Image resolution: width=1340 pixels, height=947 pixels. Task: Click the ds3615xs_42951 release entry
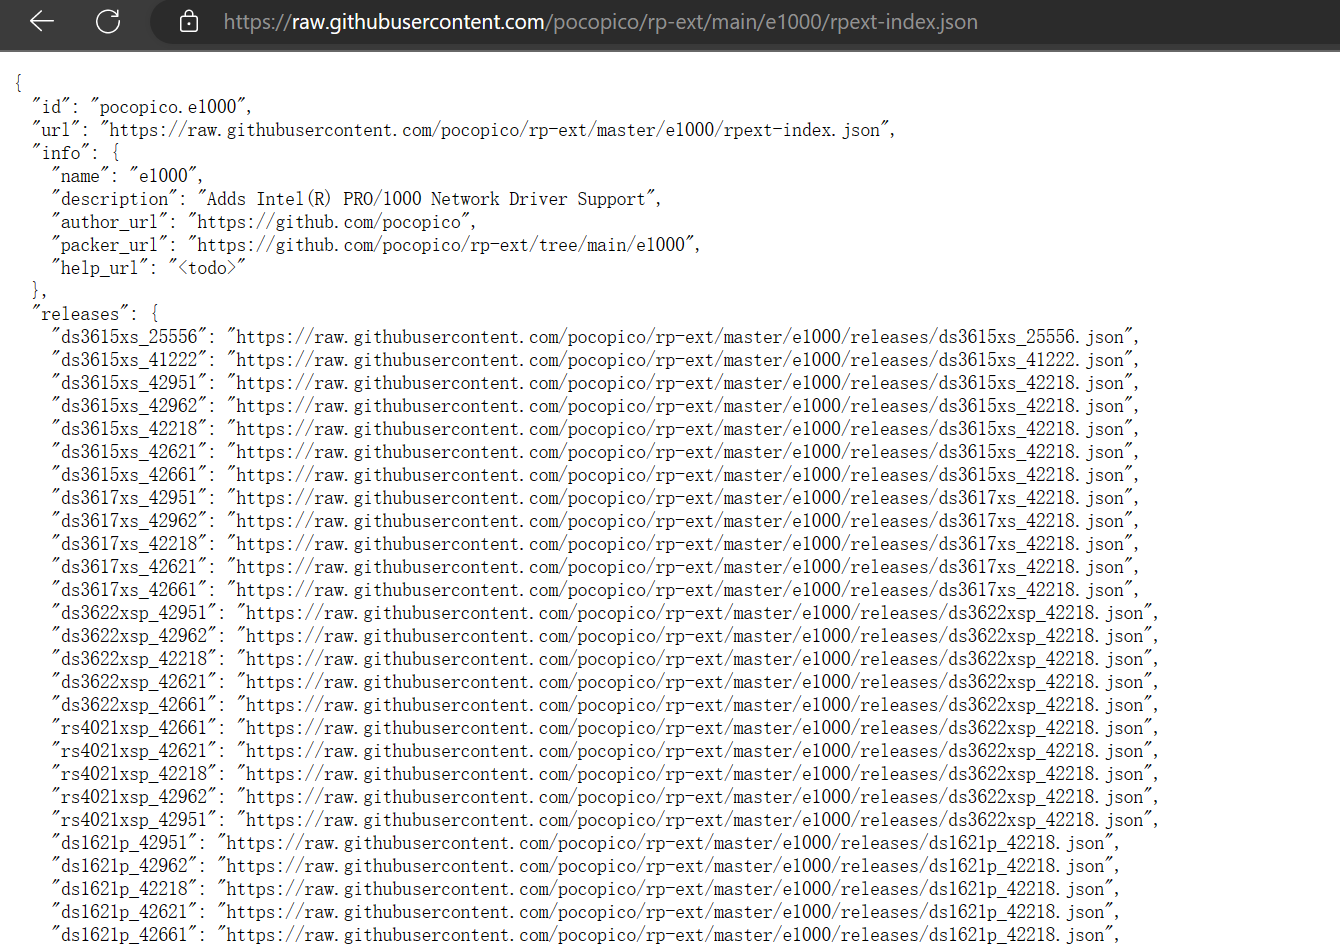pyautogui.click(x=595, y=383)
